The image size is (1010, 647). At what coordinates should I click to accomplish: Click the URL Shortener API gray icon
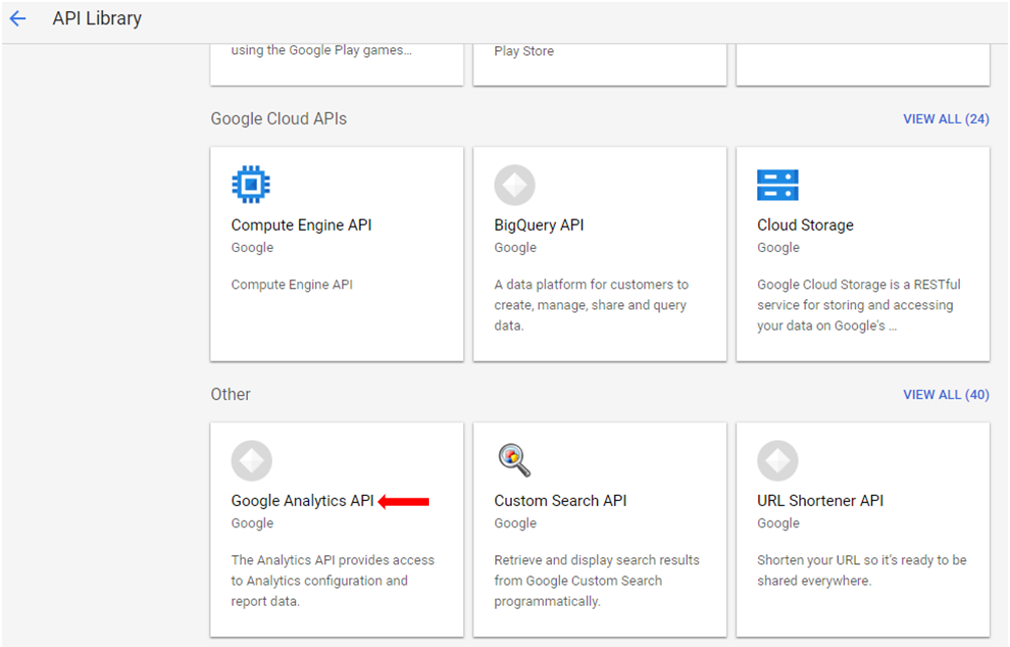click(777, 461)
